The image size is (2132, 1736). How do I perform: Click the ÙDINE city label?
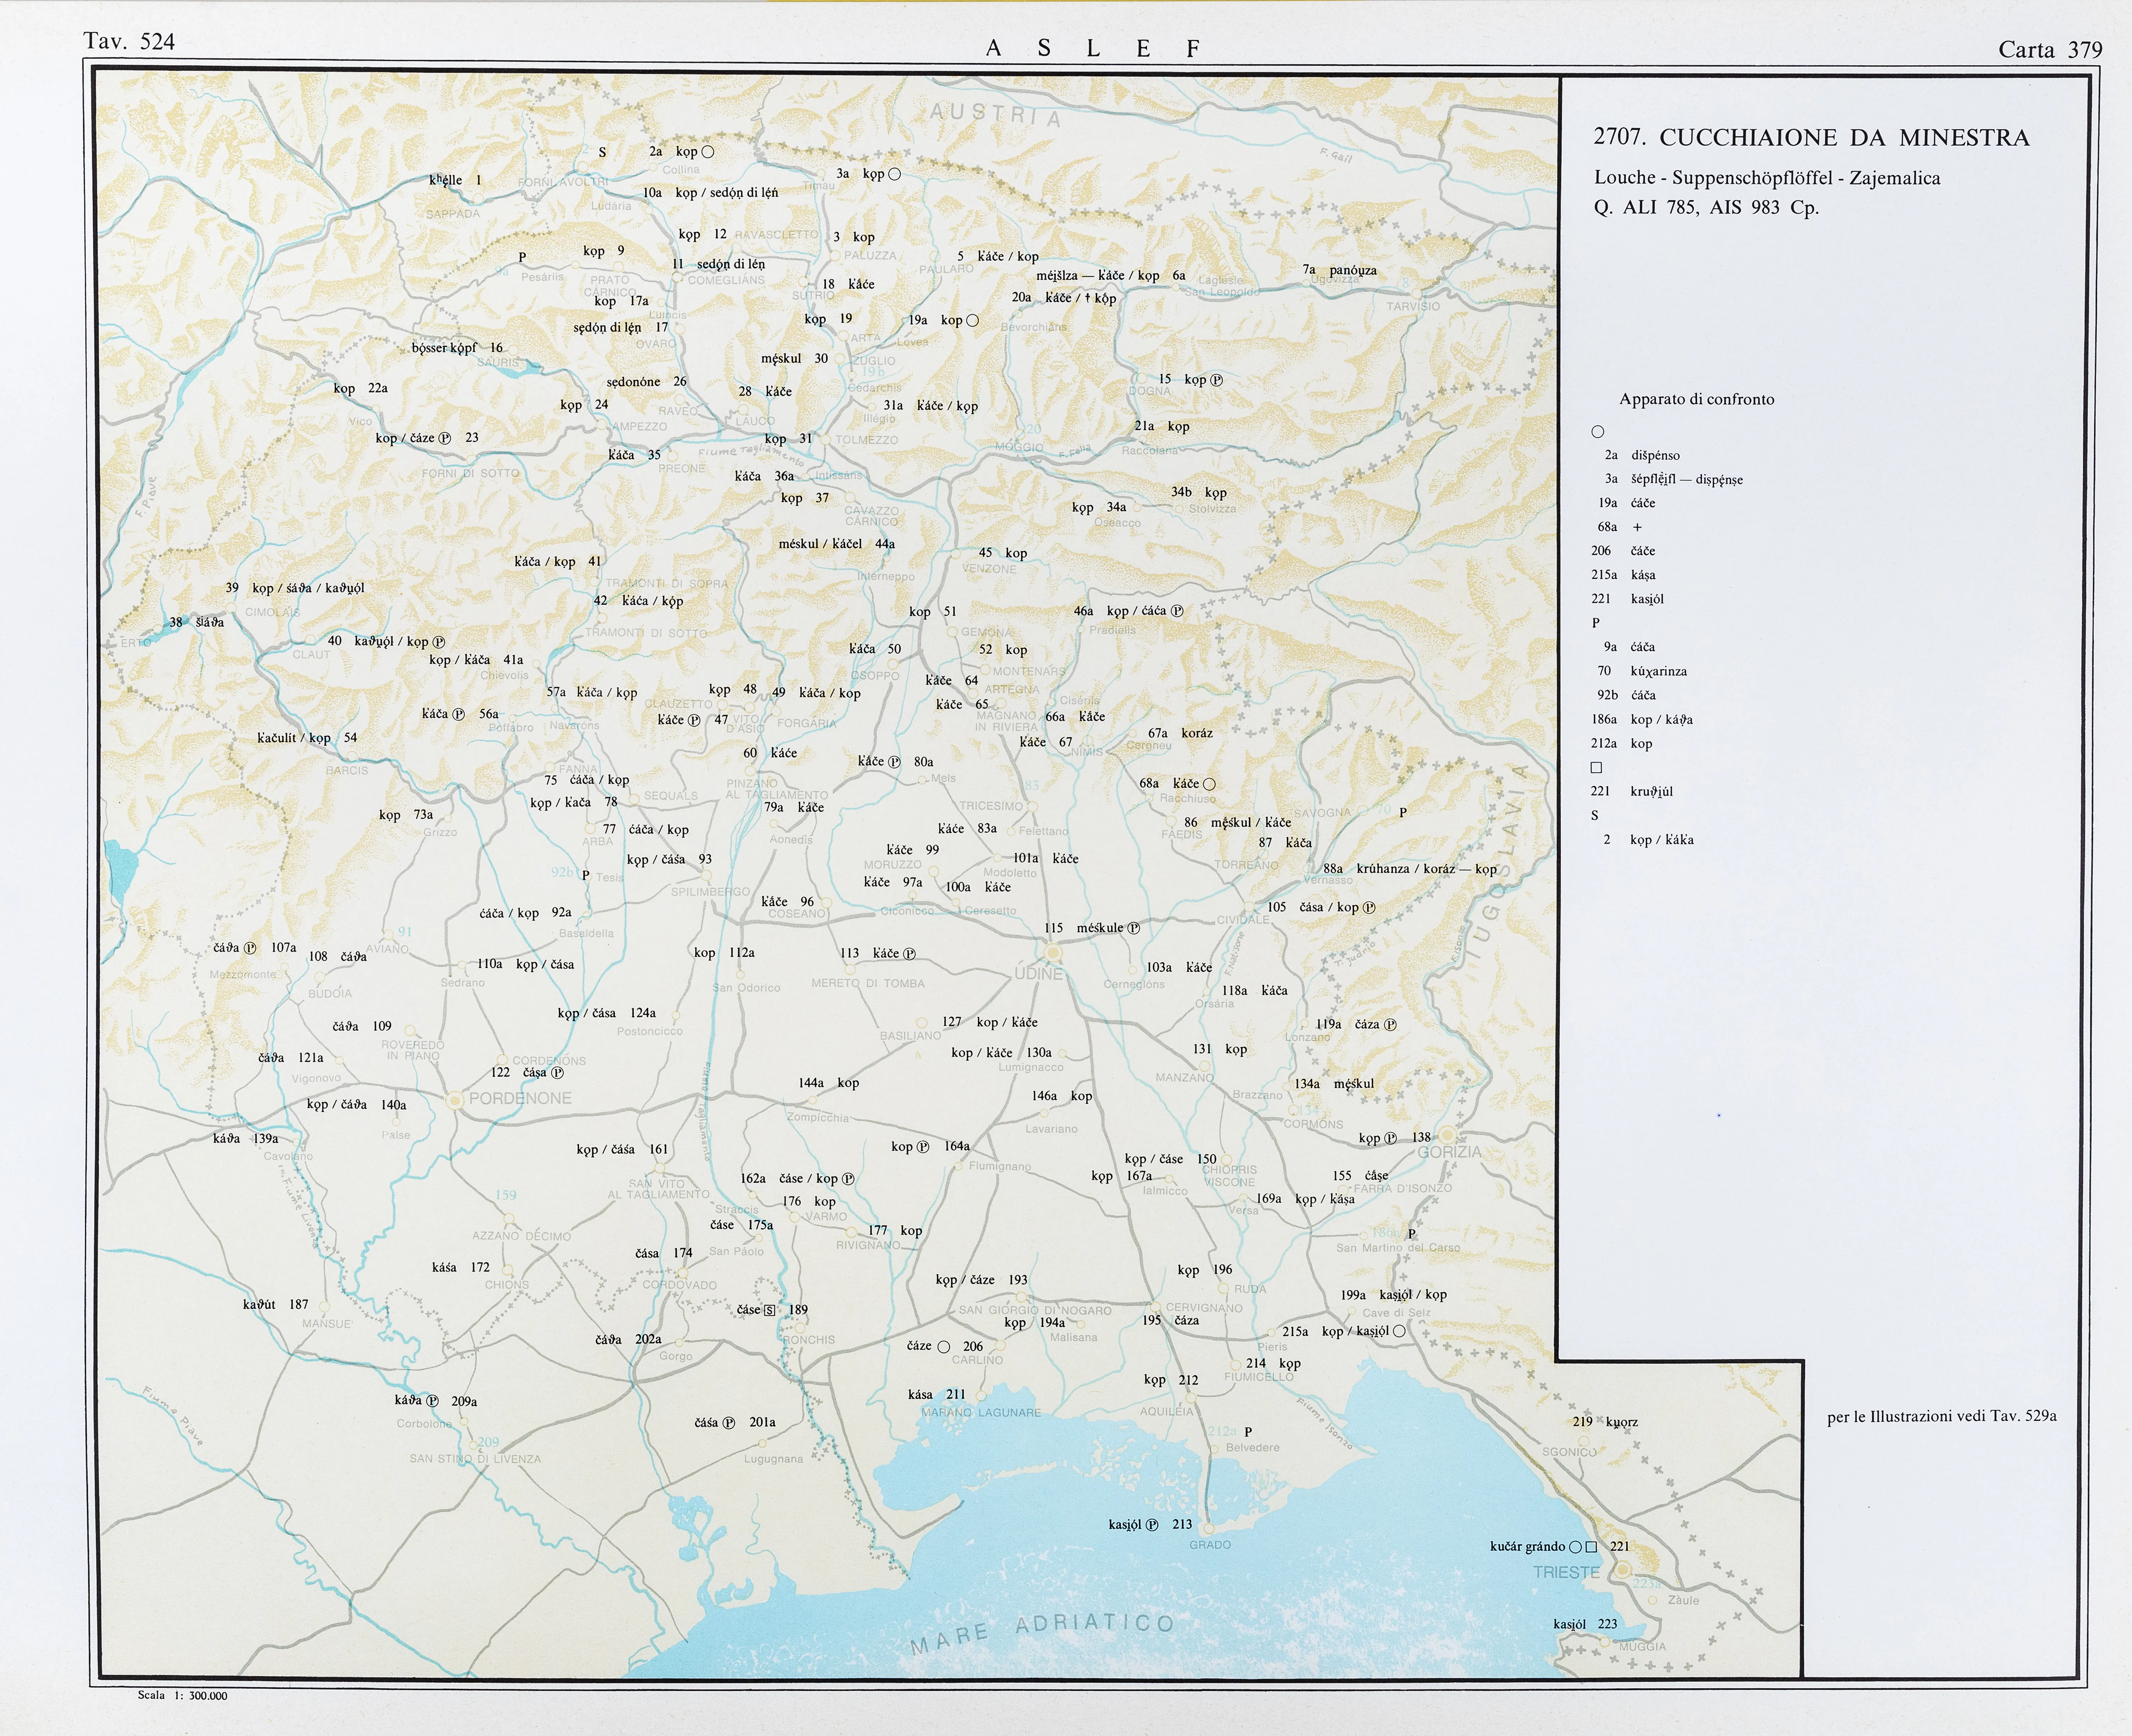click(1039, 973)
